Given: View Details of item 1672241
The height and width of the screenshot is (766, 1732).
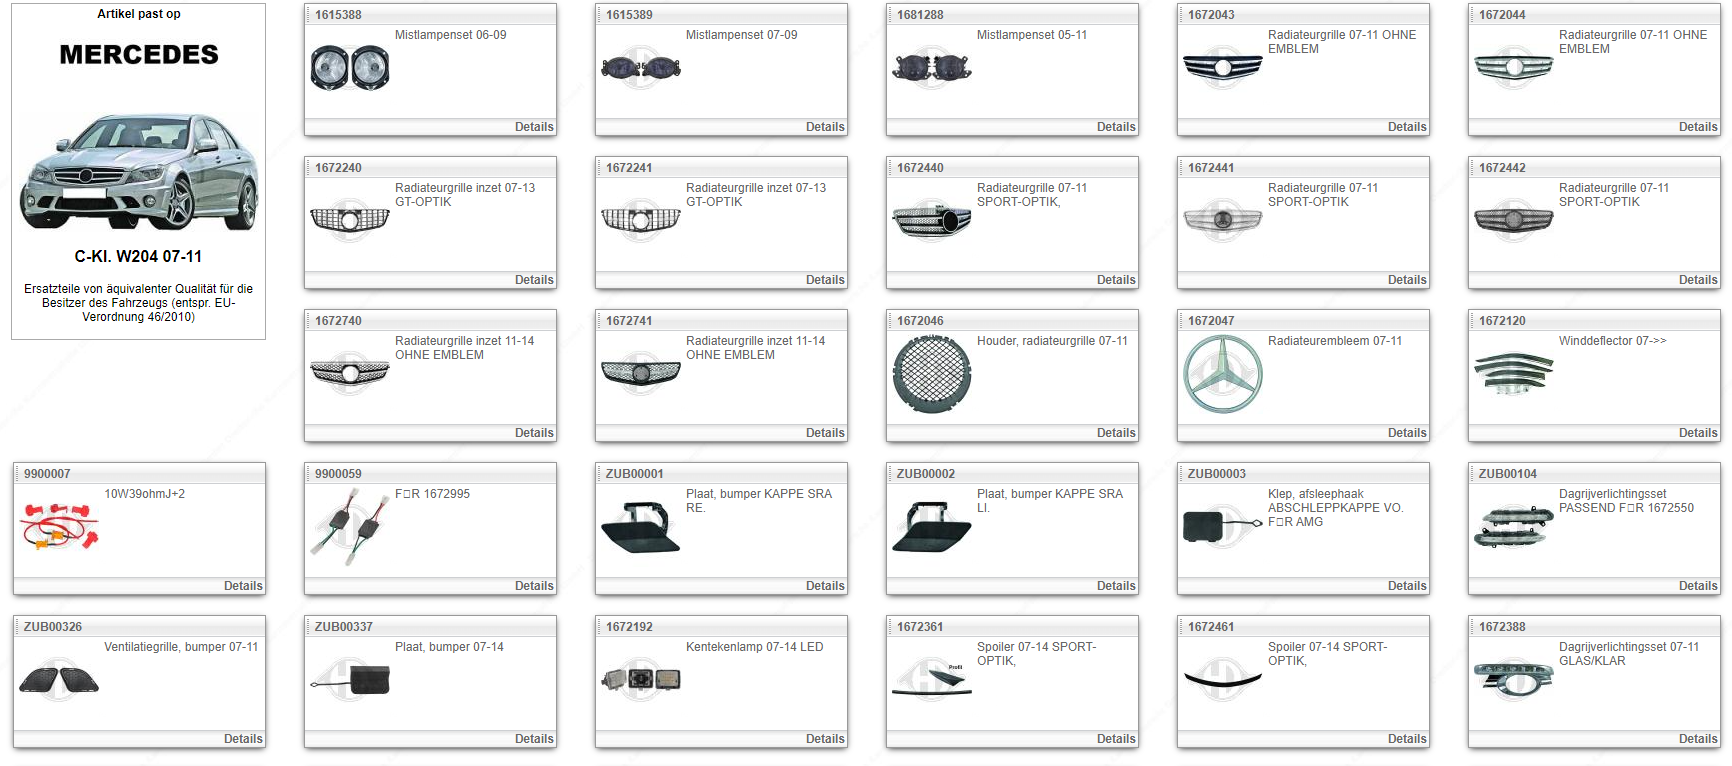Looking at the screenshot, I should coord(825,280).
